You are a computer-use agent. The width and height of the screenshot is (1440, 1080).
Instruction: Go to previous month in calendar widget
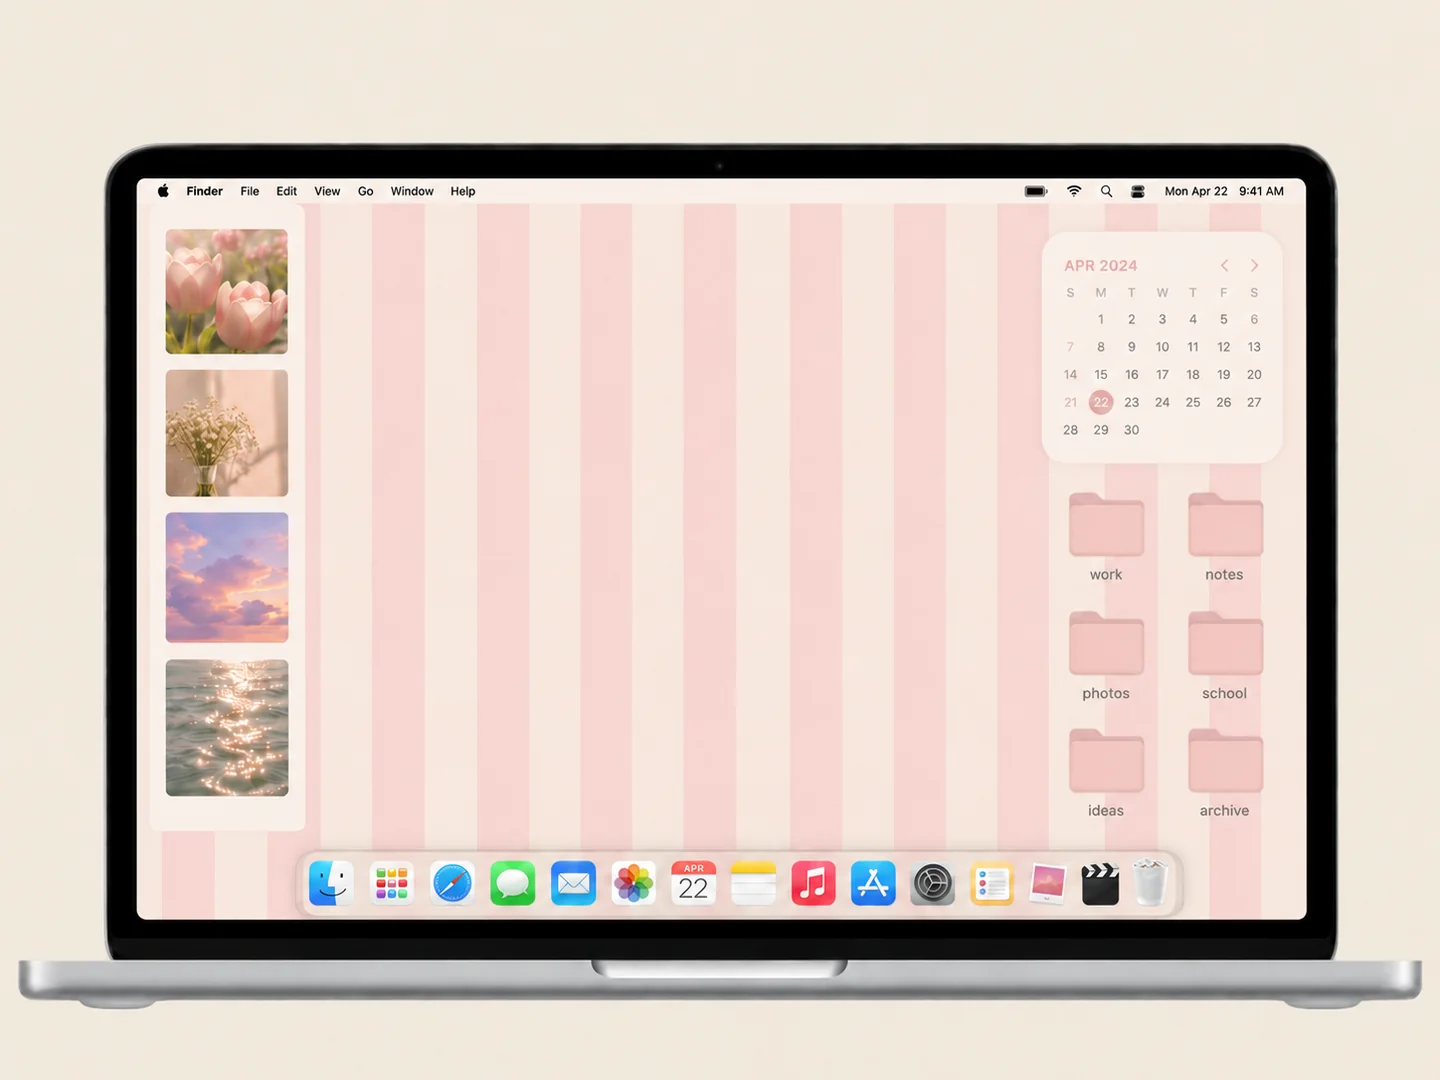pos(1224,265)
